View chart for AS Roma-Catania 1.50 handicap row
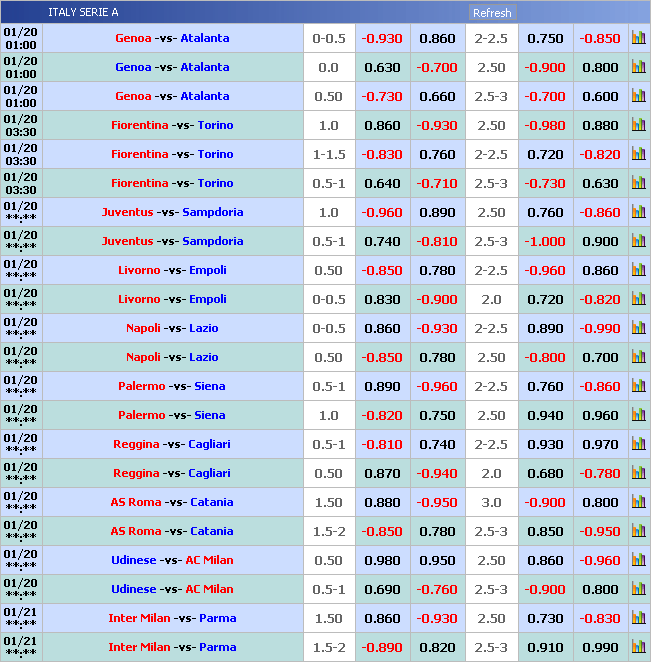Viewport: 651px width, 662px height. click(x=638, y=502)
